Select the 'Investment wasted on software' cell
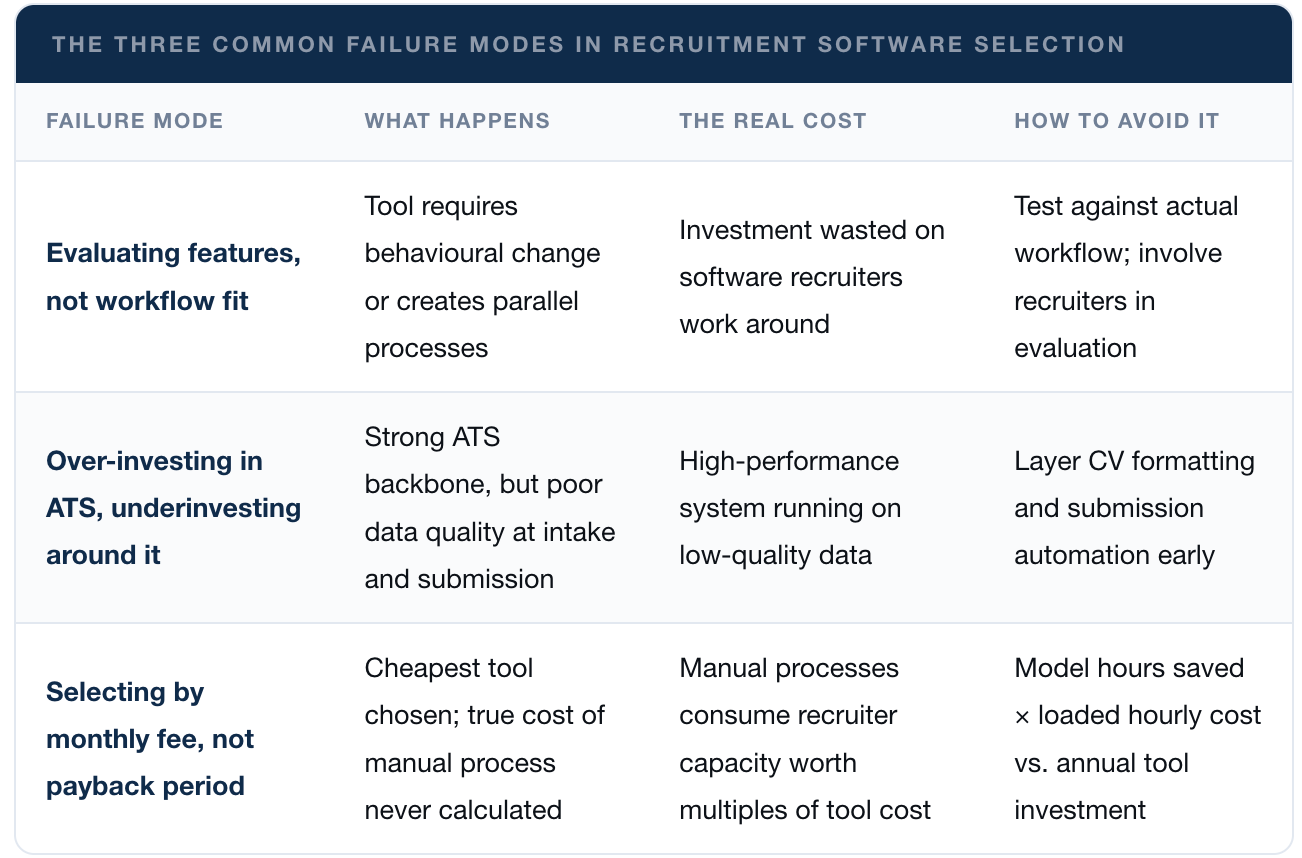Screen dimensions: 1302x858 pos(811,277)
